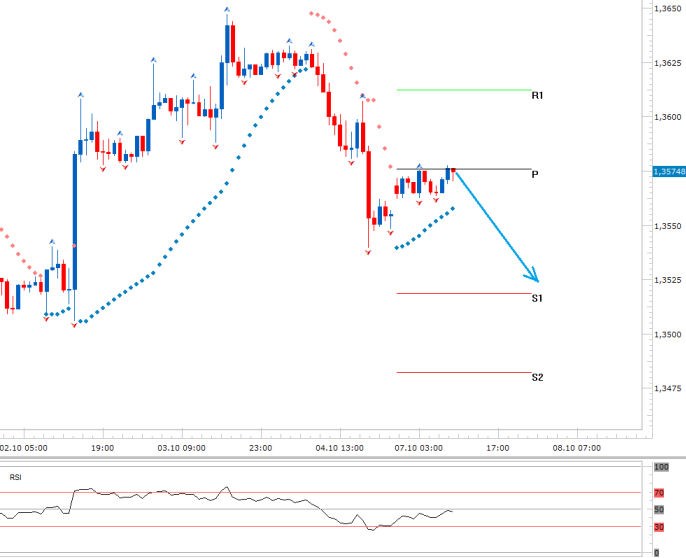Click the RSI 50 level label
686x558 pixels.
pyautogui.click(x=659, y=510)
